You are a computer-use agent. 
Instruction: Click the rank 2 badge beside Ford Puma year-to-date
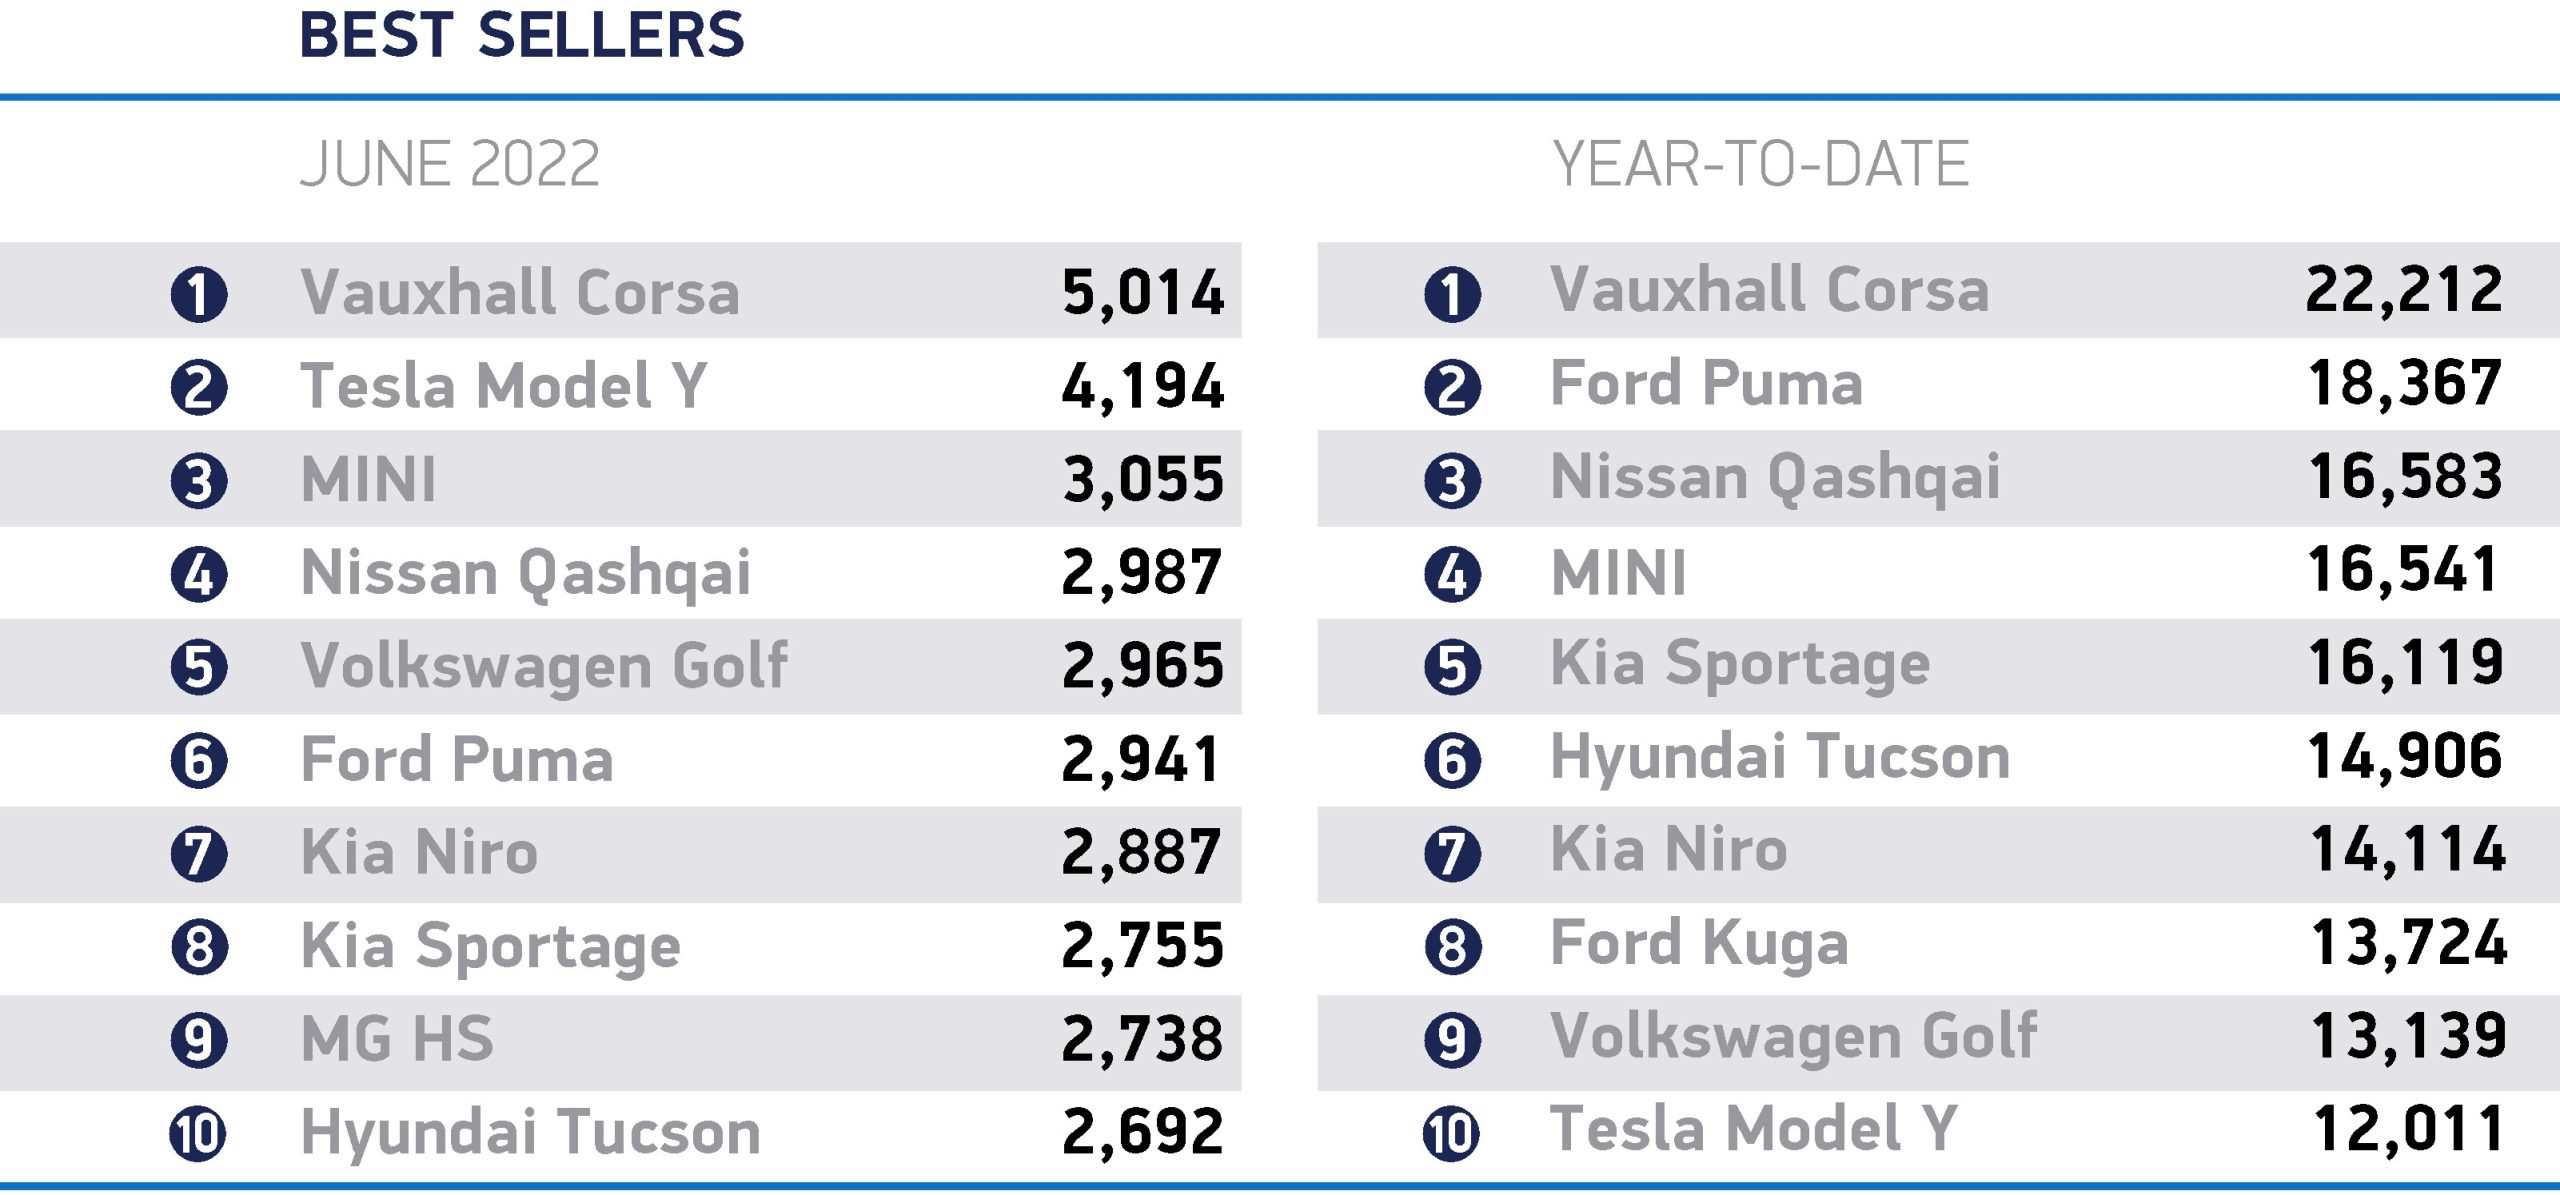pyautogui.click(x=1452, y=388)
